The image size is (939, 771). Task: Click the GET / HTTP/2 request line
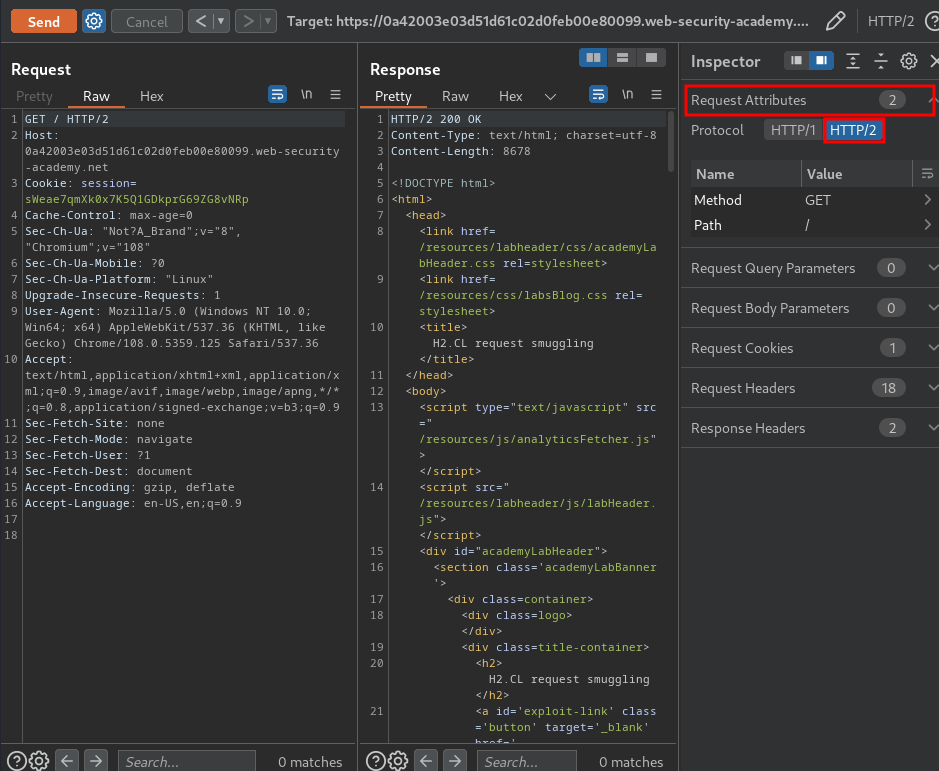[x=66, y=119]
